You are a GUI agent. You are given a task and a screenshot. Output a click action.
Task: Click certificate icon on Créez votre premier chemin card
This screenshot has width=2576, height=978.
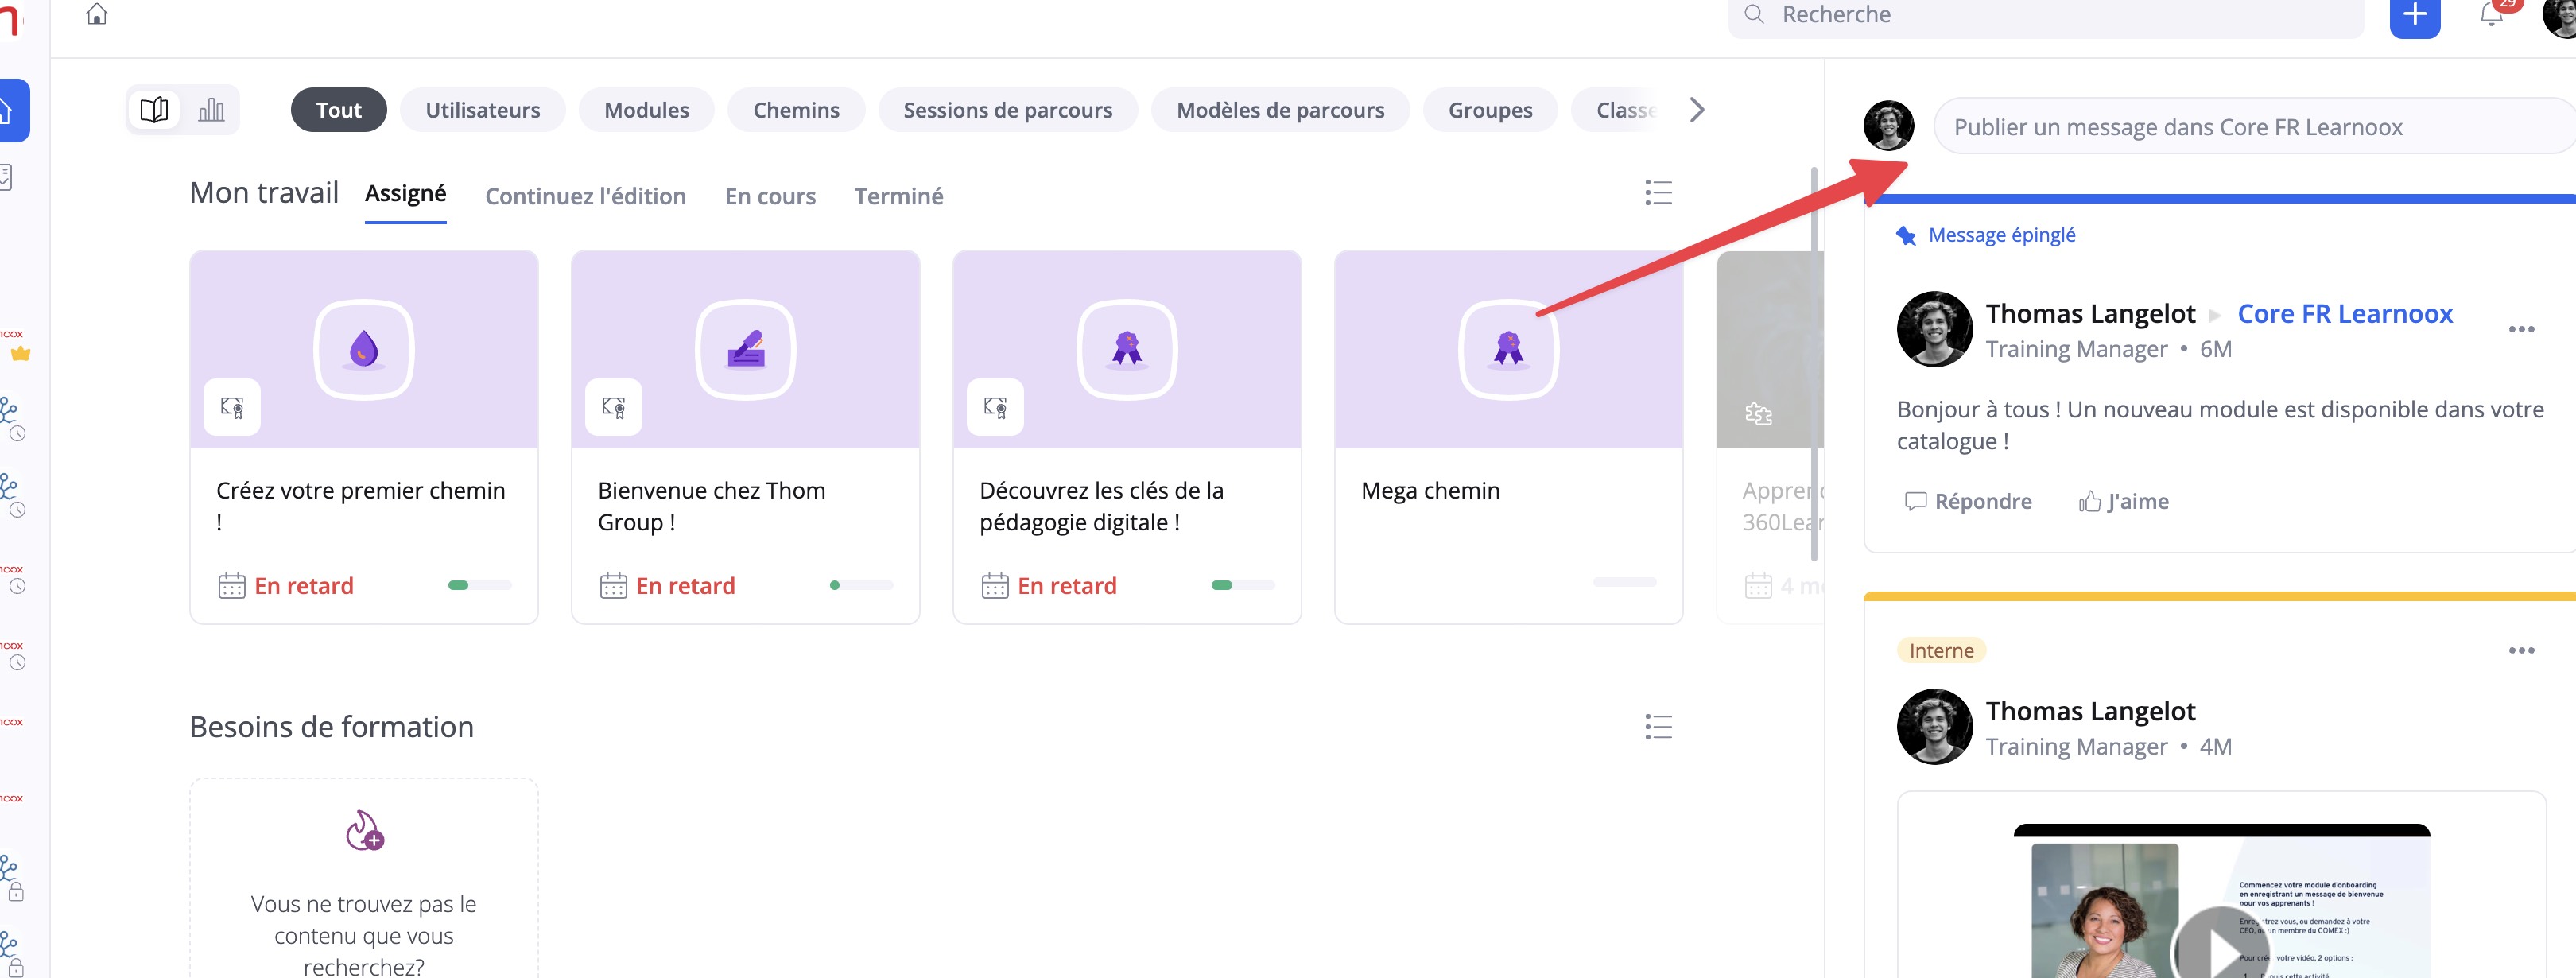(232, 407)
